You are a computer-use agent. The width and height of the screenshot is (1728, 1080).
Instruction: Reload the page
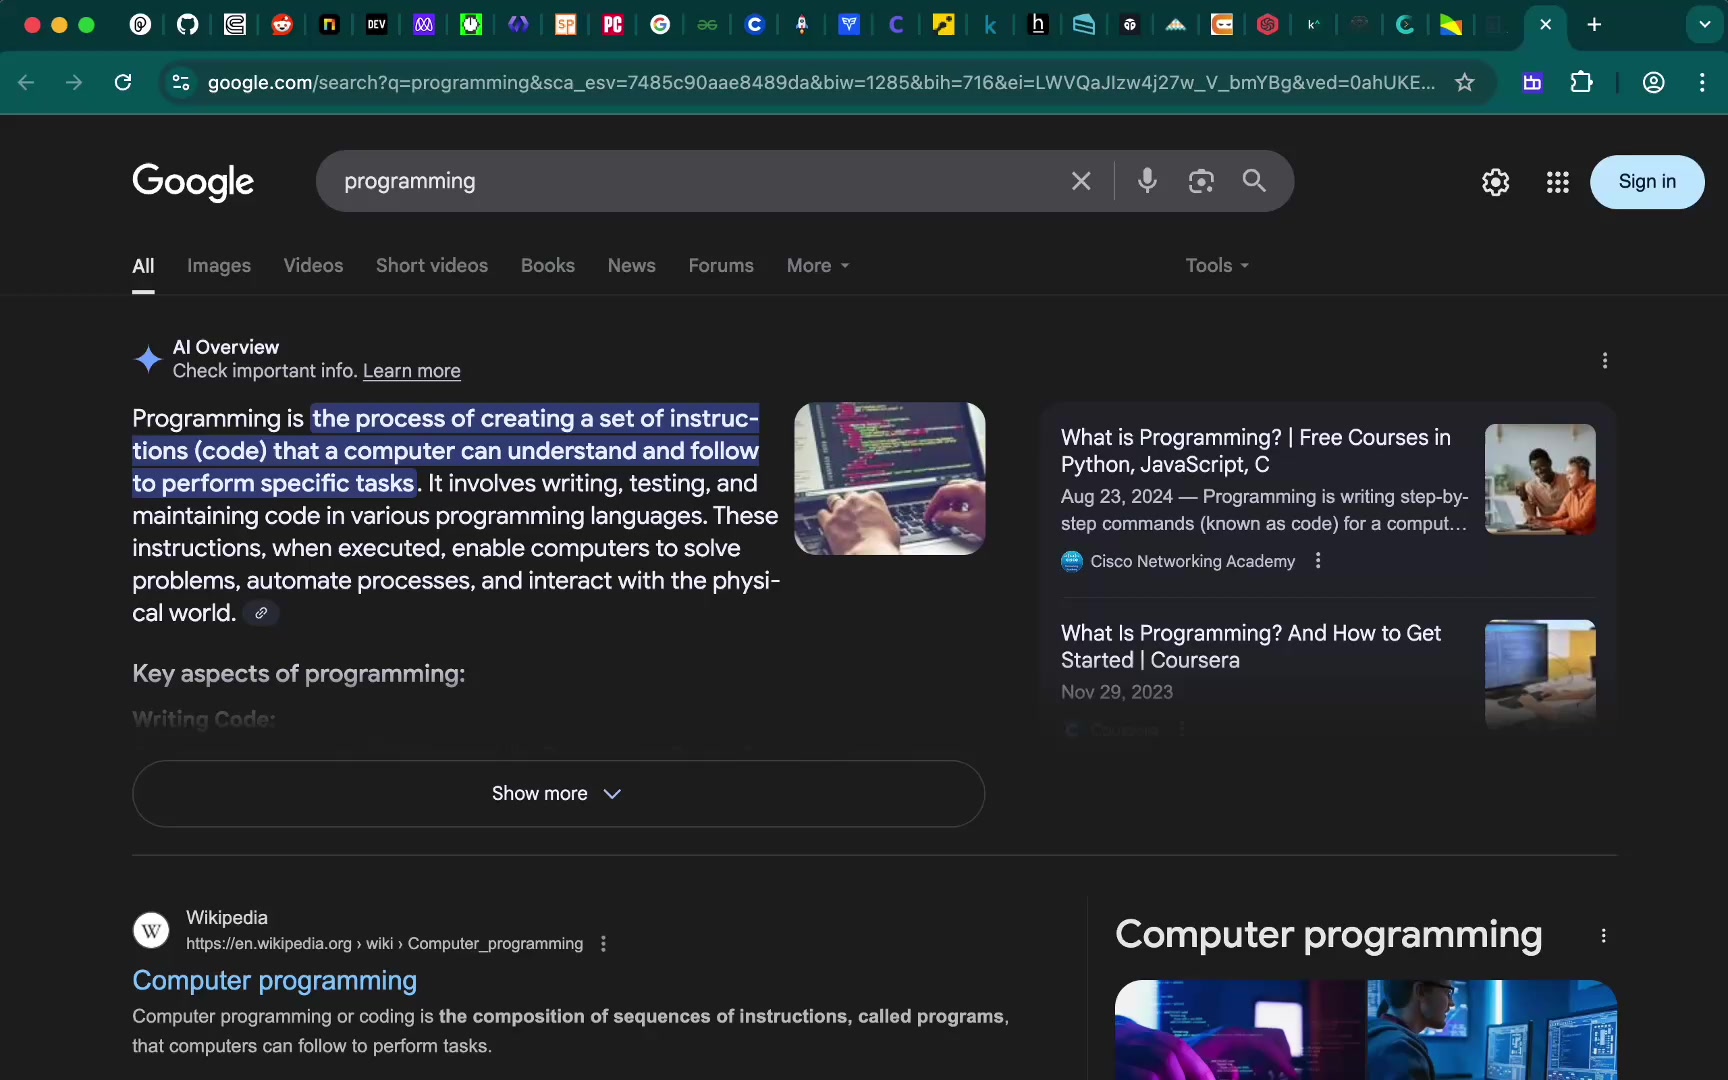click(x=123, y=83)
